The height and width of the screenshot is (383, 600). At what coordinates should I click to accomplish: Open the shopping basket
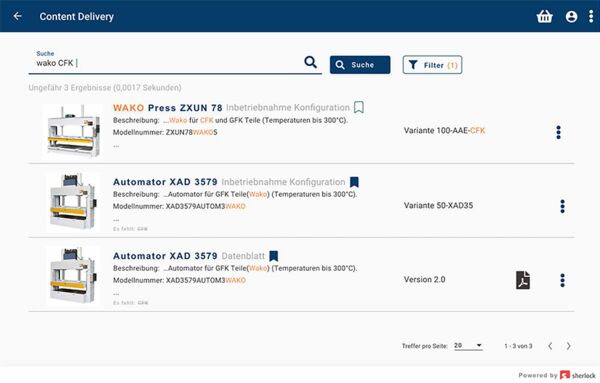[x=545, y=16]
